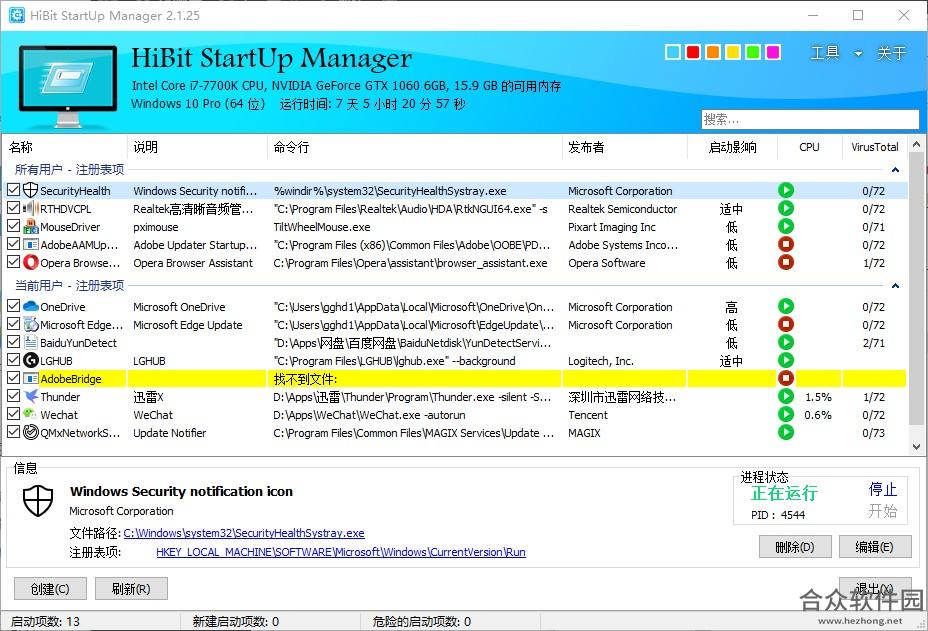This screenshot has height=631, width=928.
Task: Click the RTHDVCPL speaker icon
Action: [31, 208]
